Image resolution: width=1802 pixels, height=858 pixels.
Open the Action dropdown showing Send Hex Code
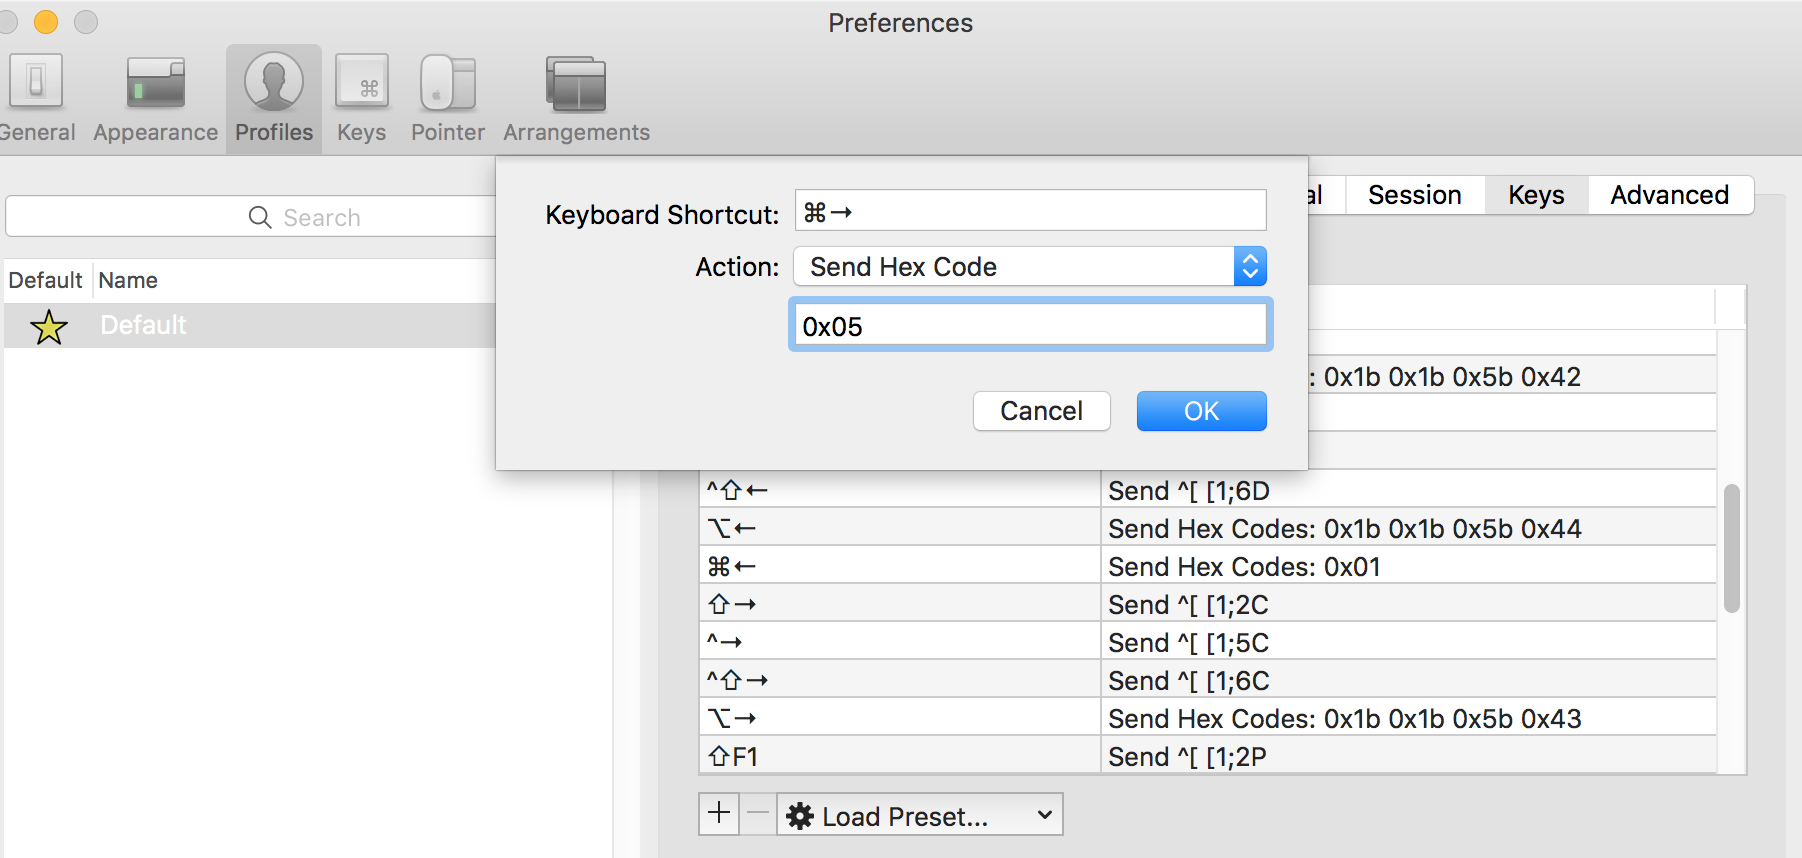[1030, 267]
